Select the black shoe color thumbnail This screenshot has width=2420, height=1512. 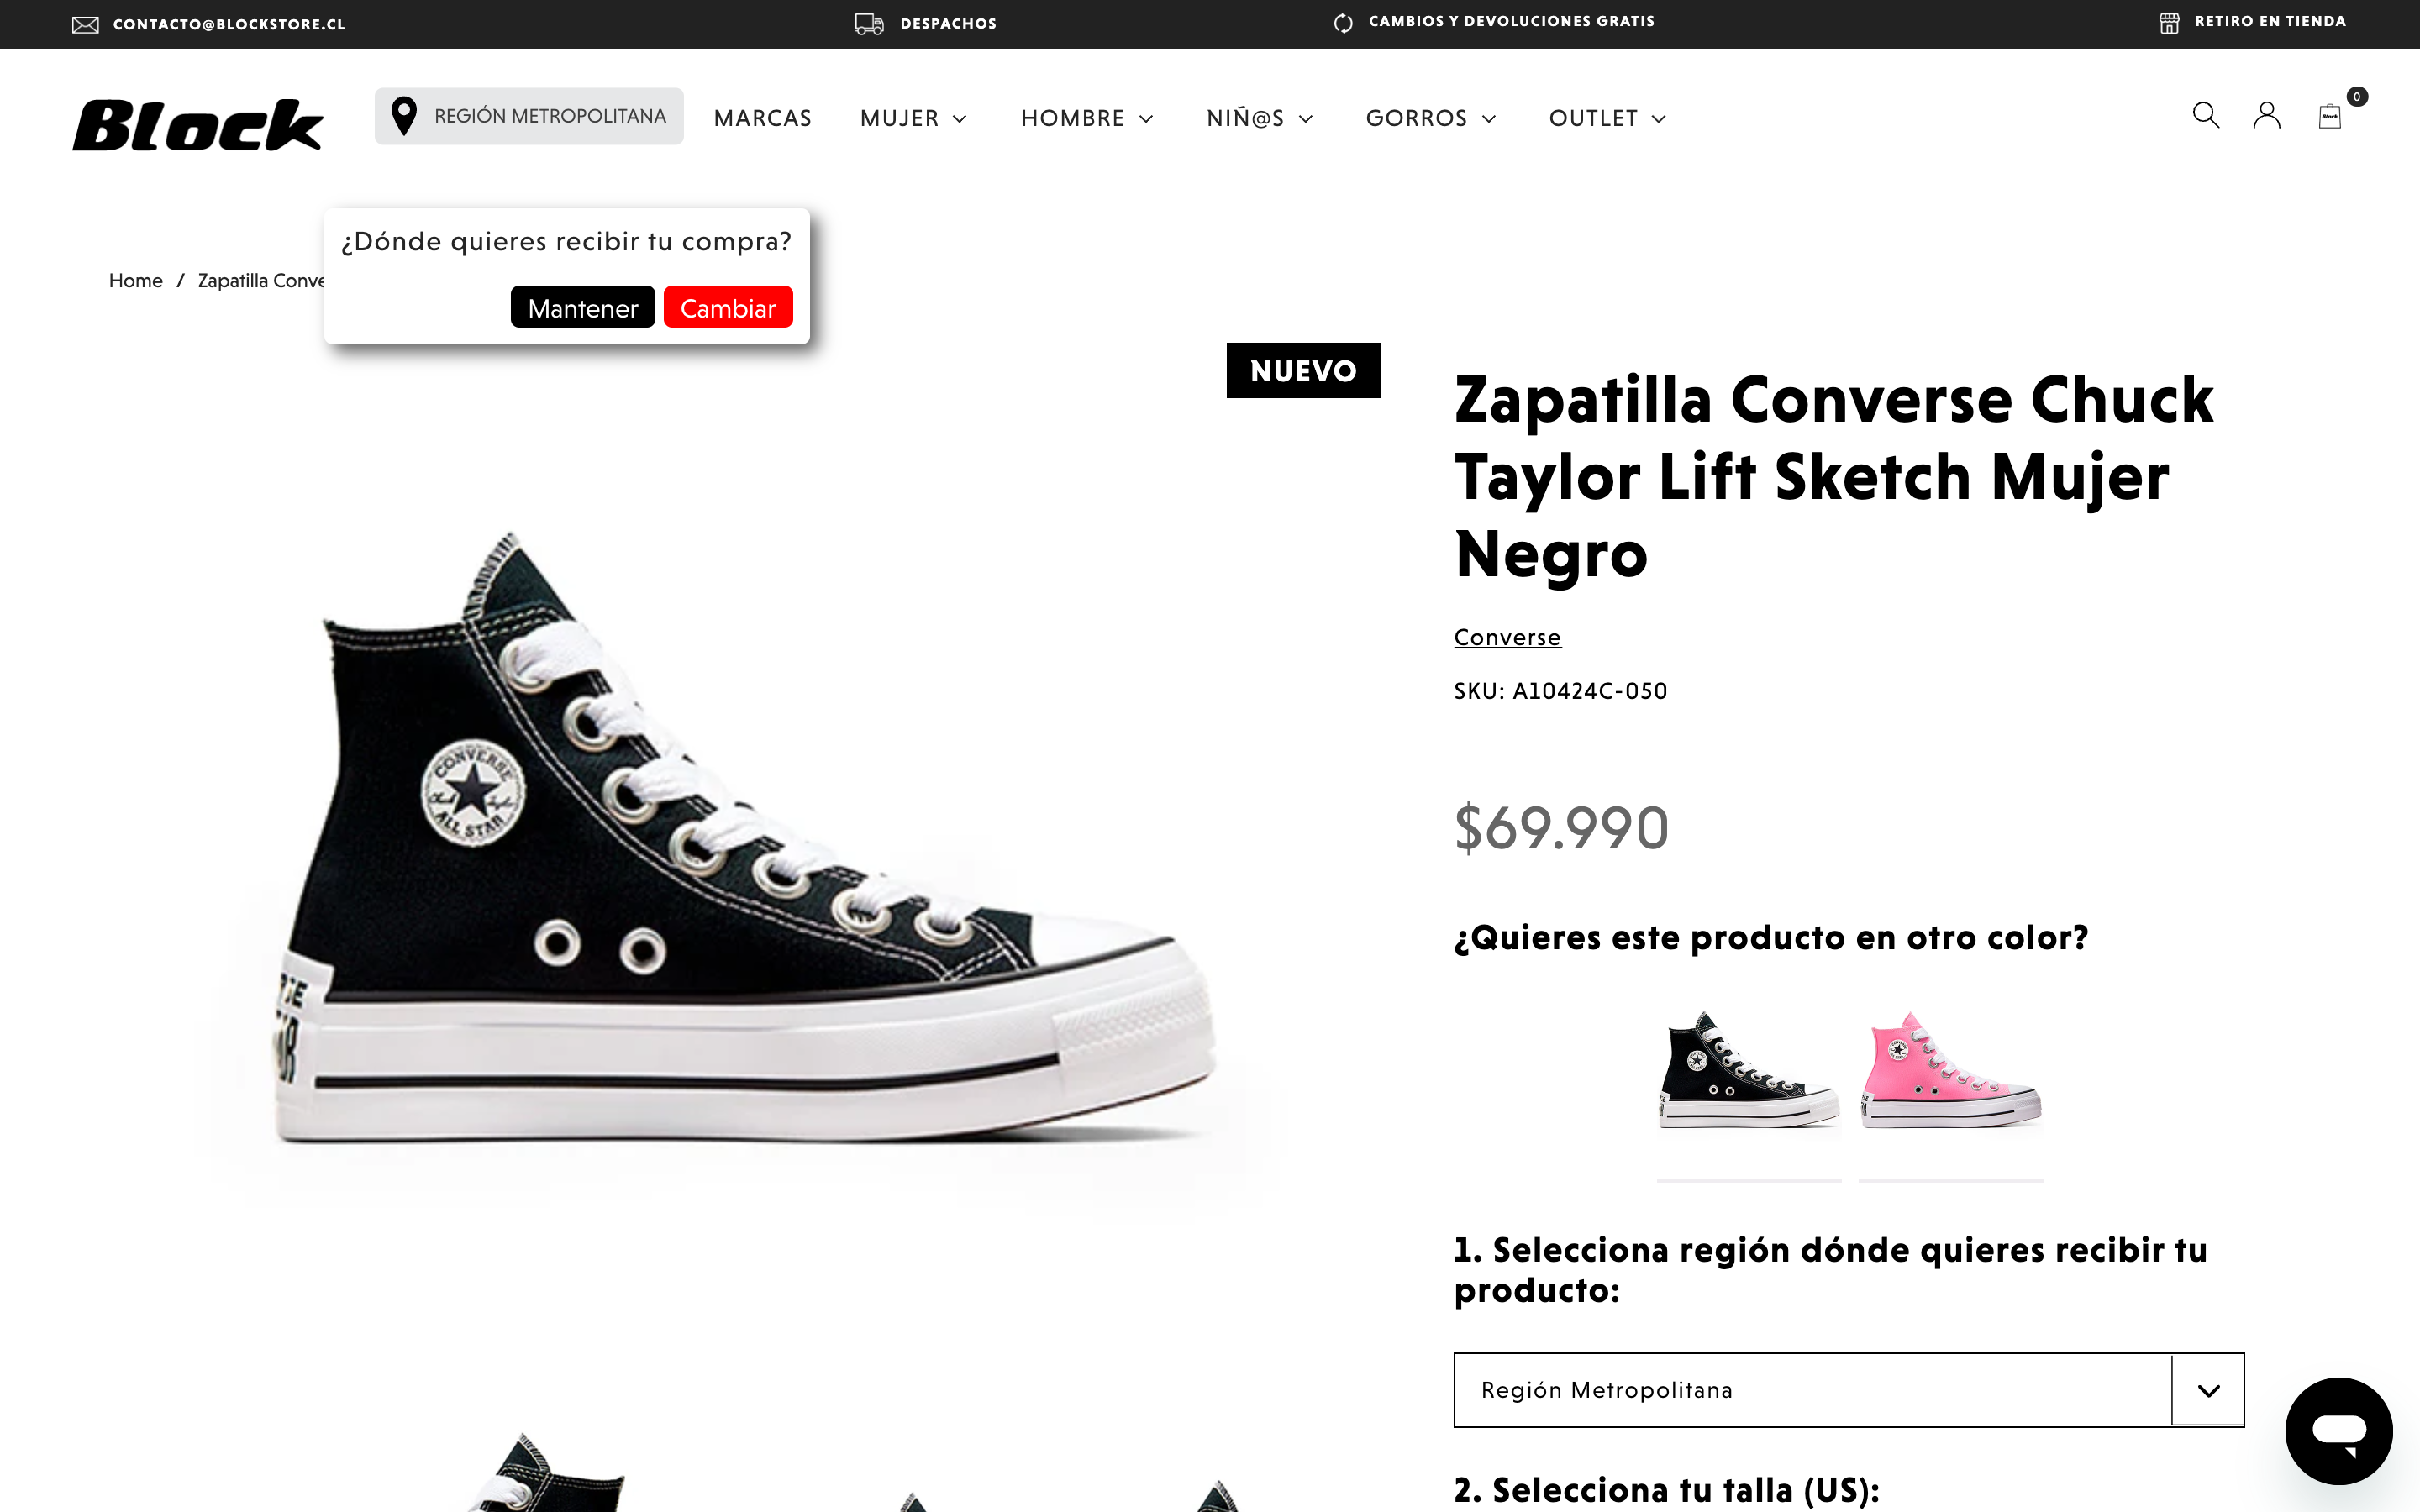(1748, 1070)
